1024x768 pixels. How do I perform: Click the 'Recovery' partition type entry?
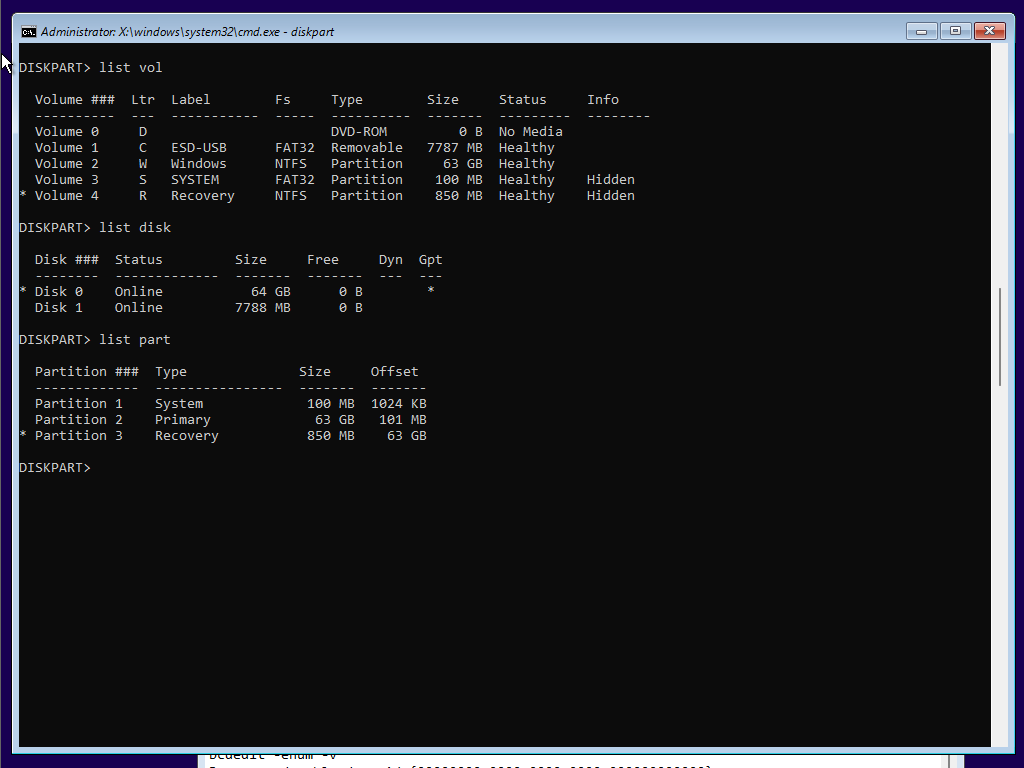click(187, 436)
